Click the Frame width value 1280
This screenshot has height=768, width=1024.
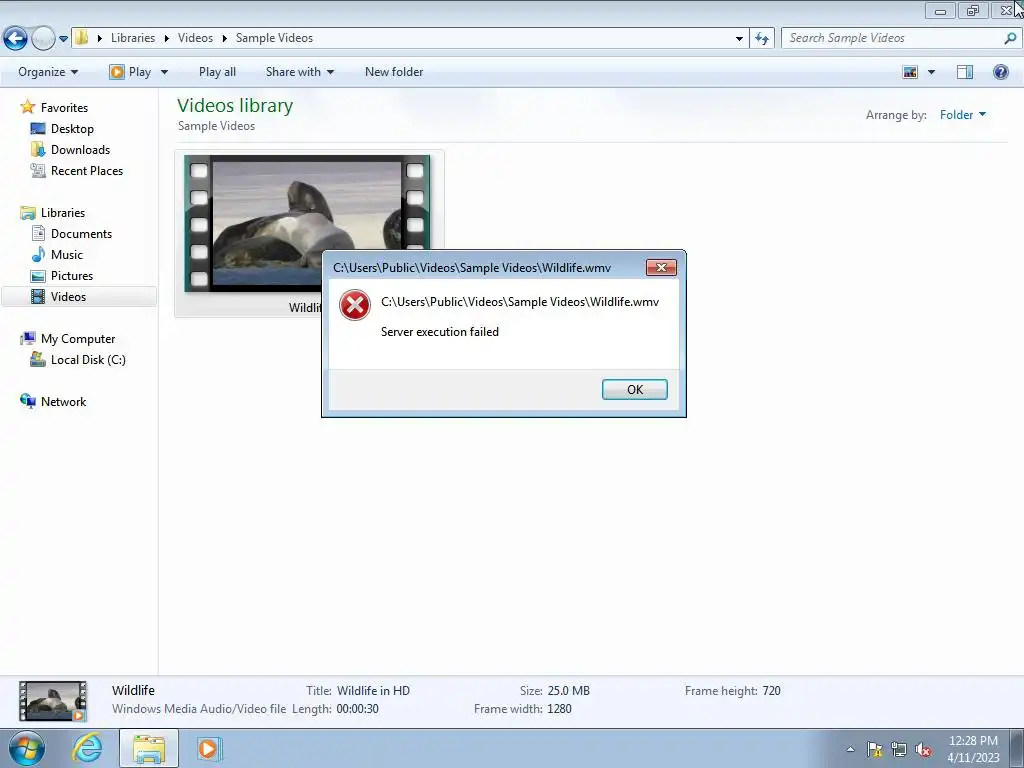coord(559,709)
